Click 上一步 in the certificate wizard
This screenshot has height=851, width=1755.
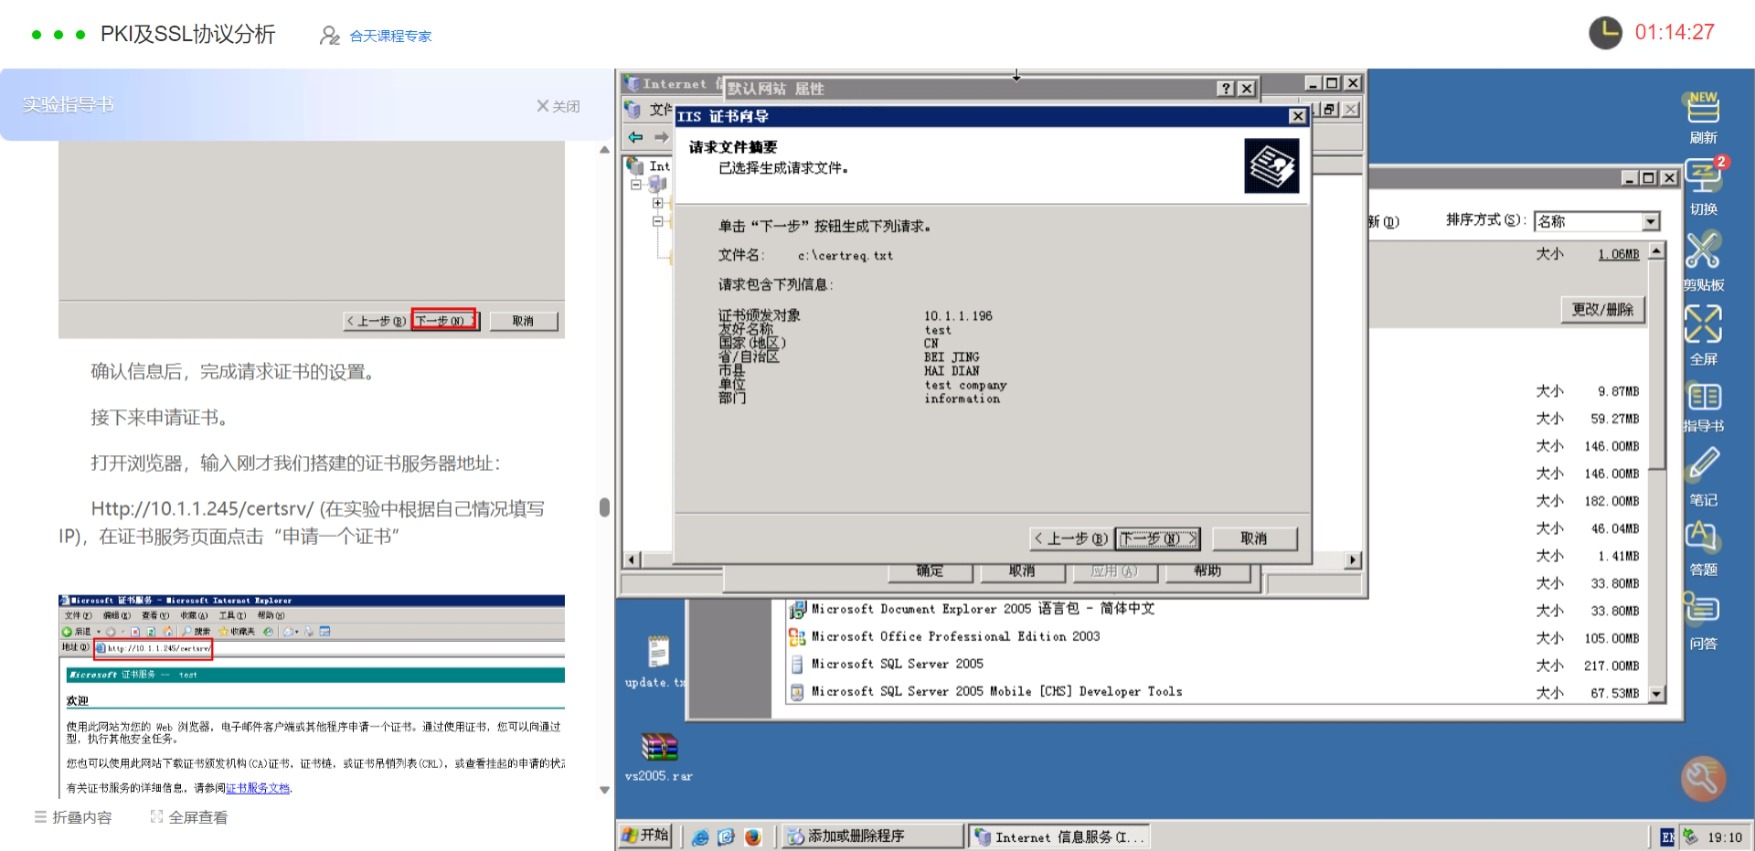(x=1071, y=538)
